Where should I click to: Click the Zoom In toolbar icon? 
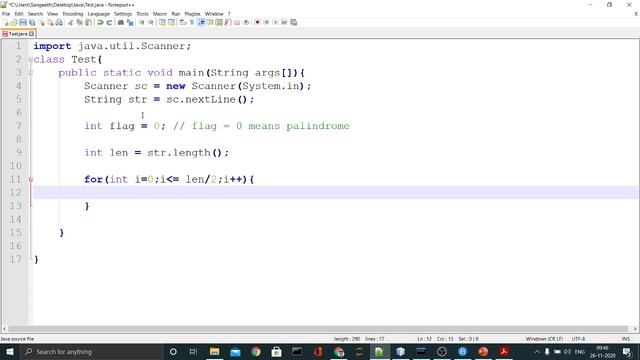coord(142,22)
